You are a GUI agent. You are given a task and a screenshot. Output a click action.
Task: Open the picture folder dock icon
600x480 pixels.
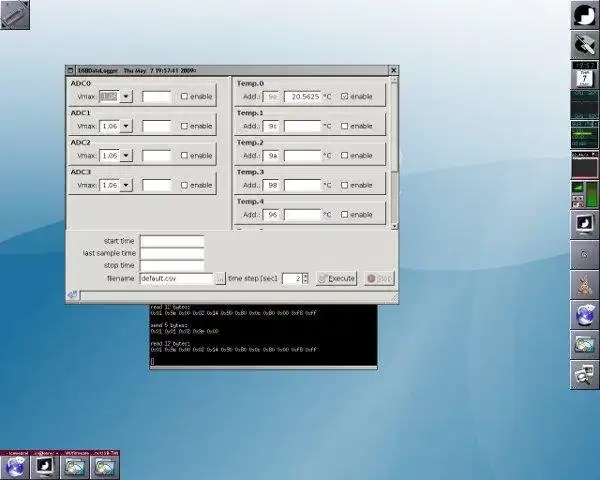pos(585,344)
